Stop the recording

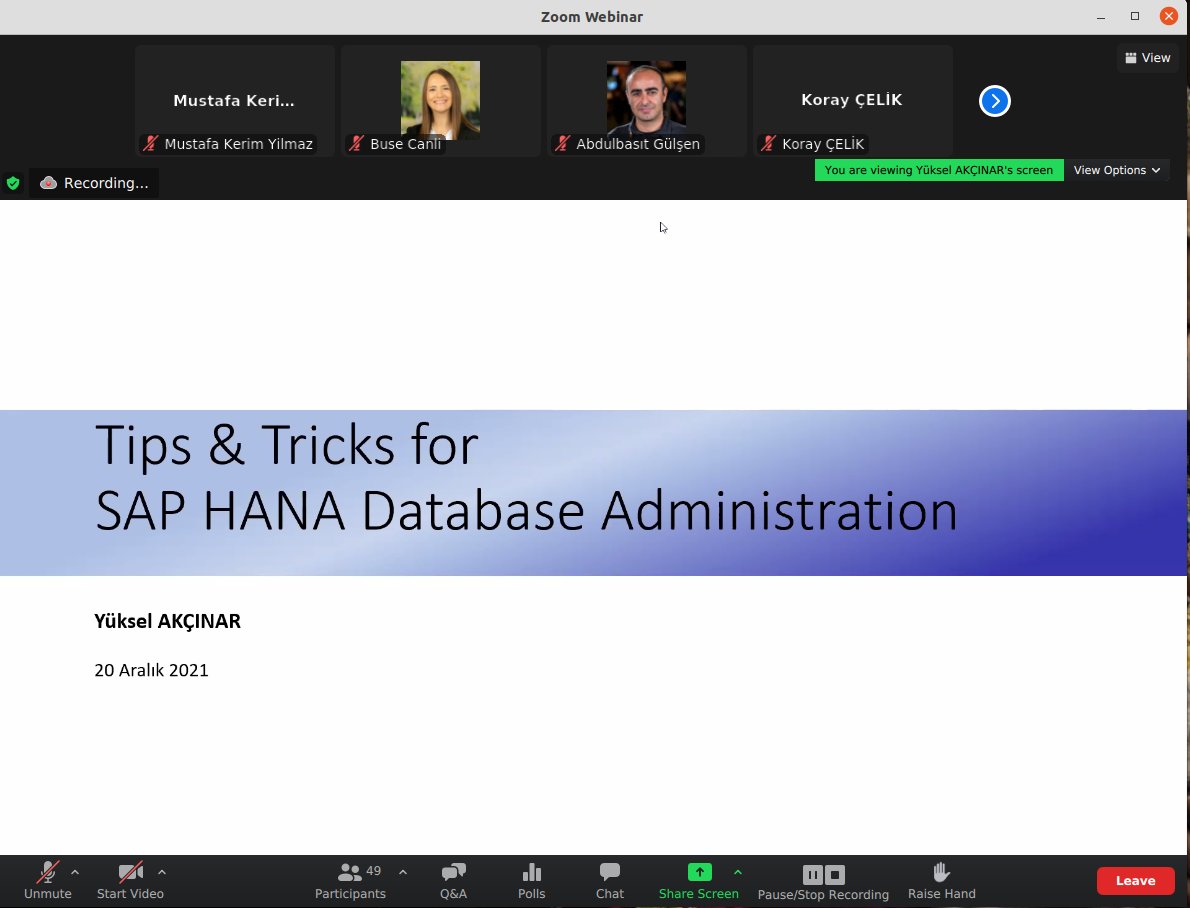835,875
